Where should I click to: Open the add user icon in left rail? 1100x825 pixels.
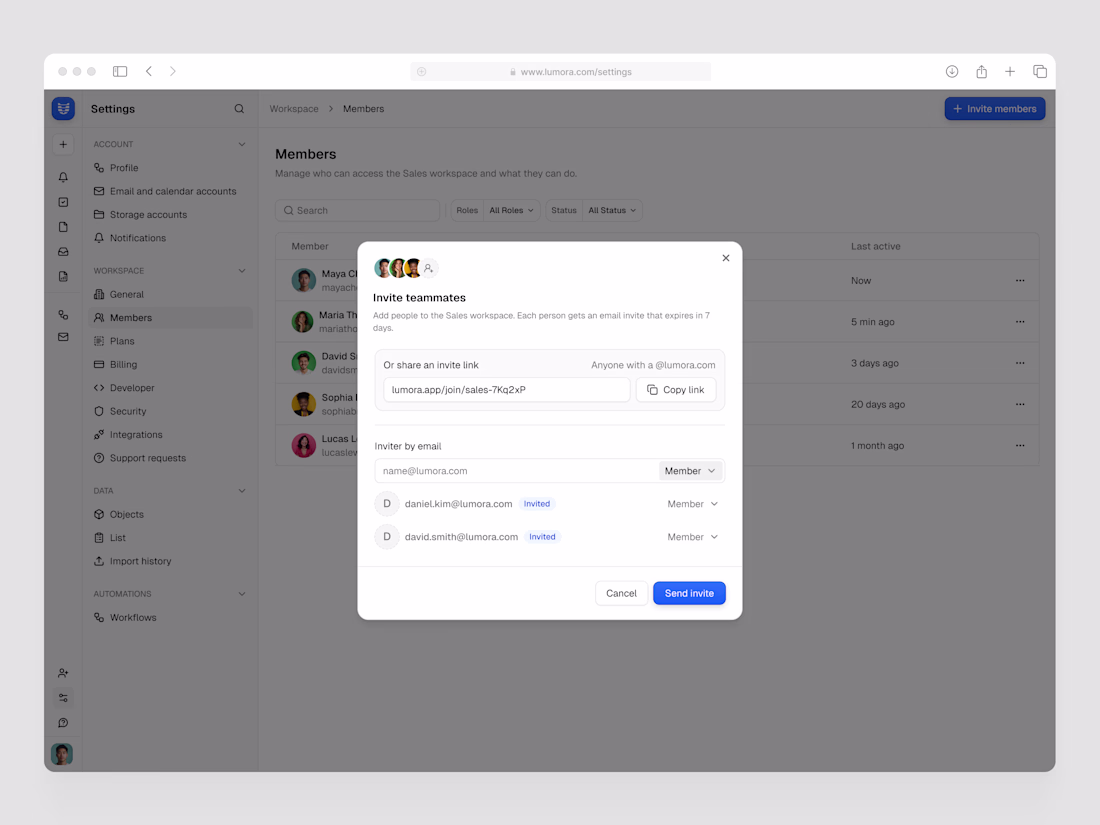pyautogui.click(x=63, y=673)
